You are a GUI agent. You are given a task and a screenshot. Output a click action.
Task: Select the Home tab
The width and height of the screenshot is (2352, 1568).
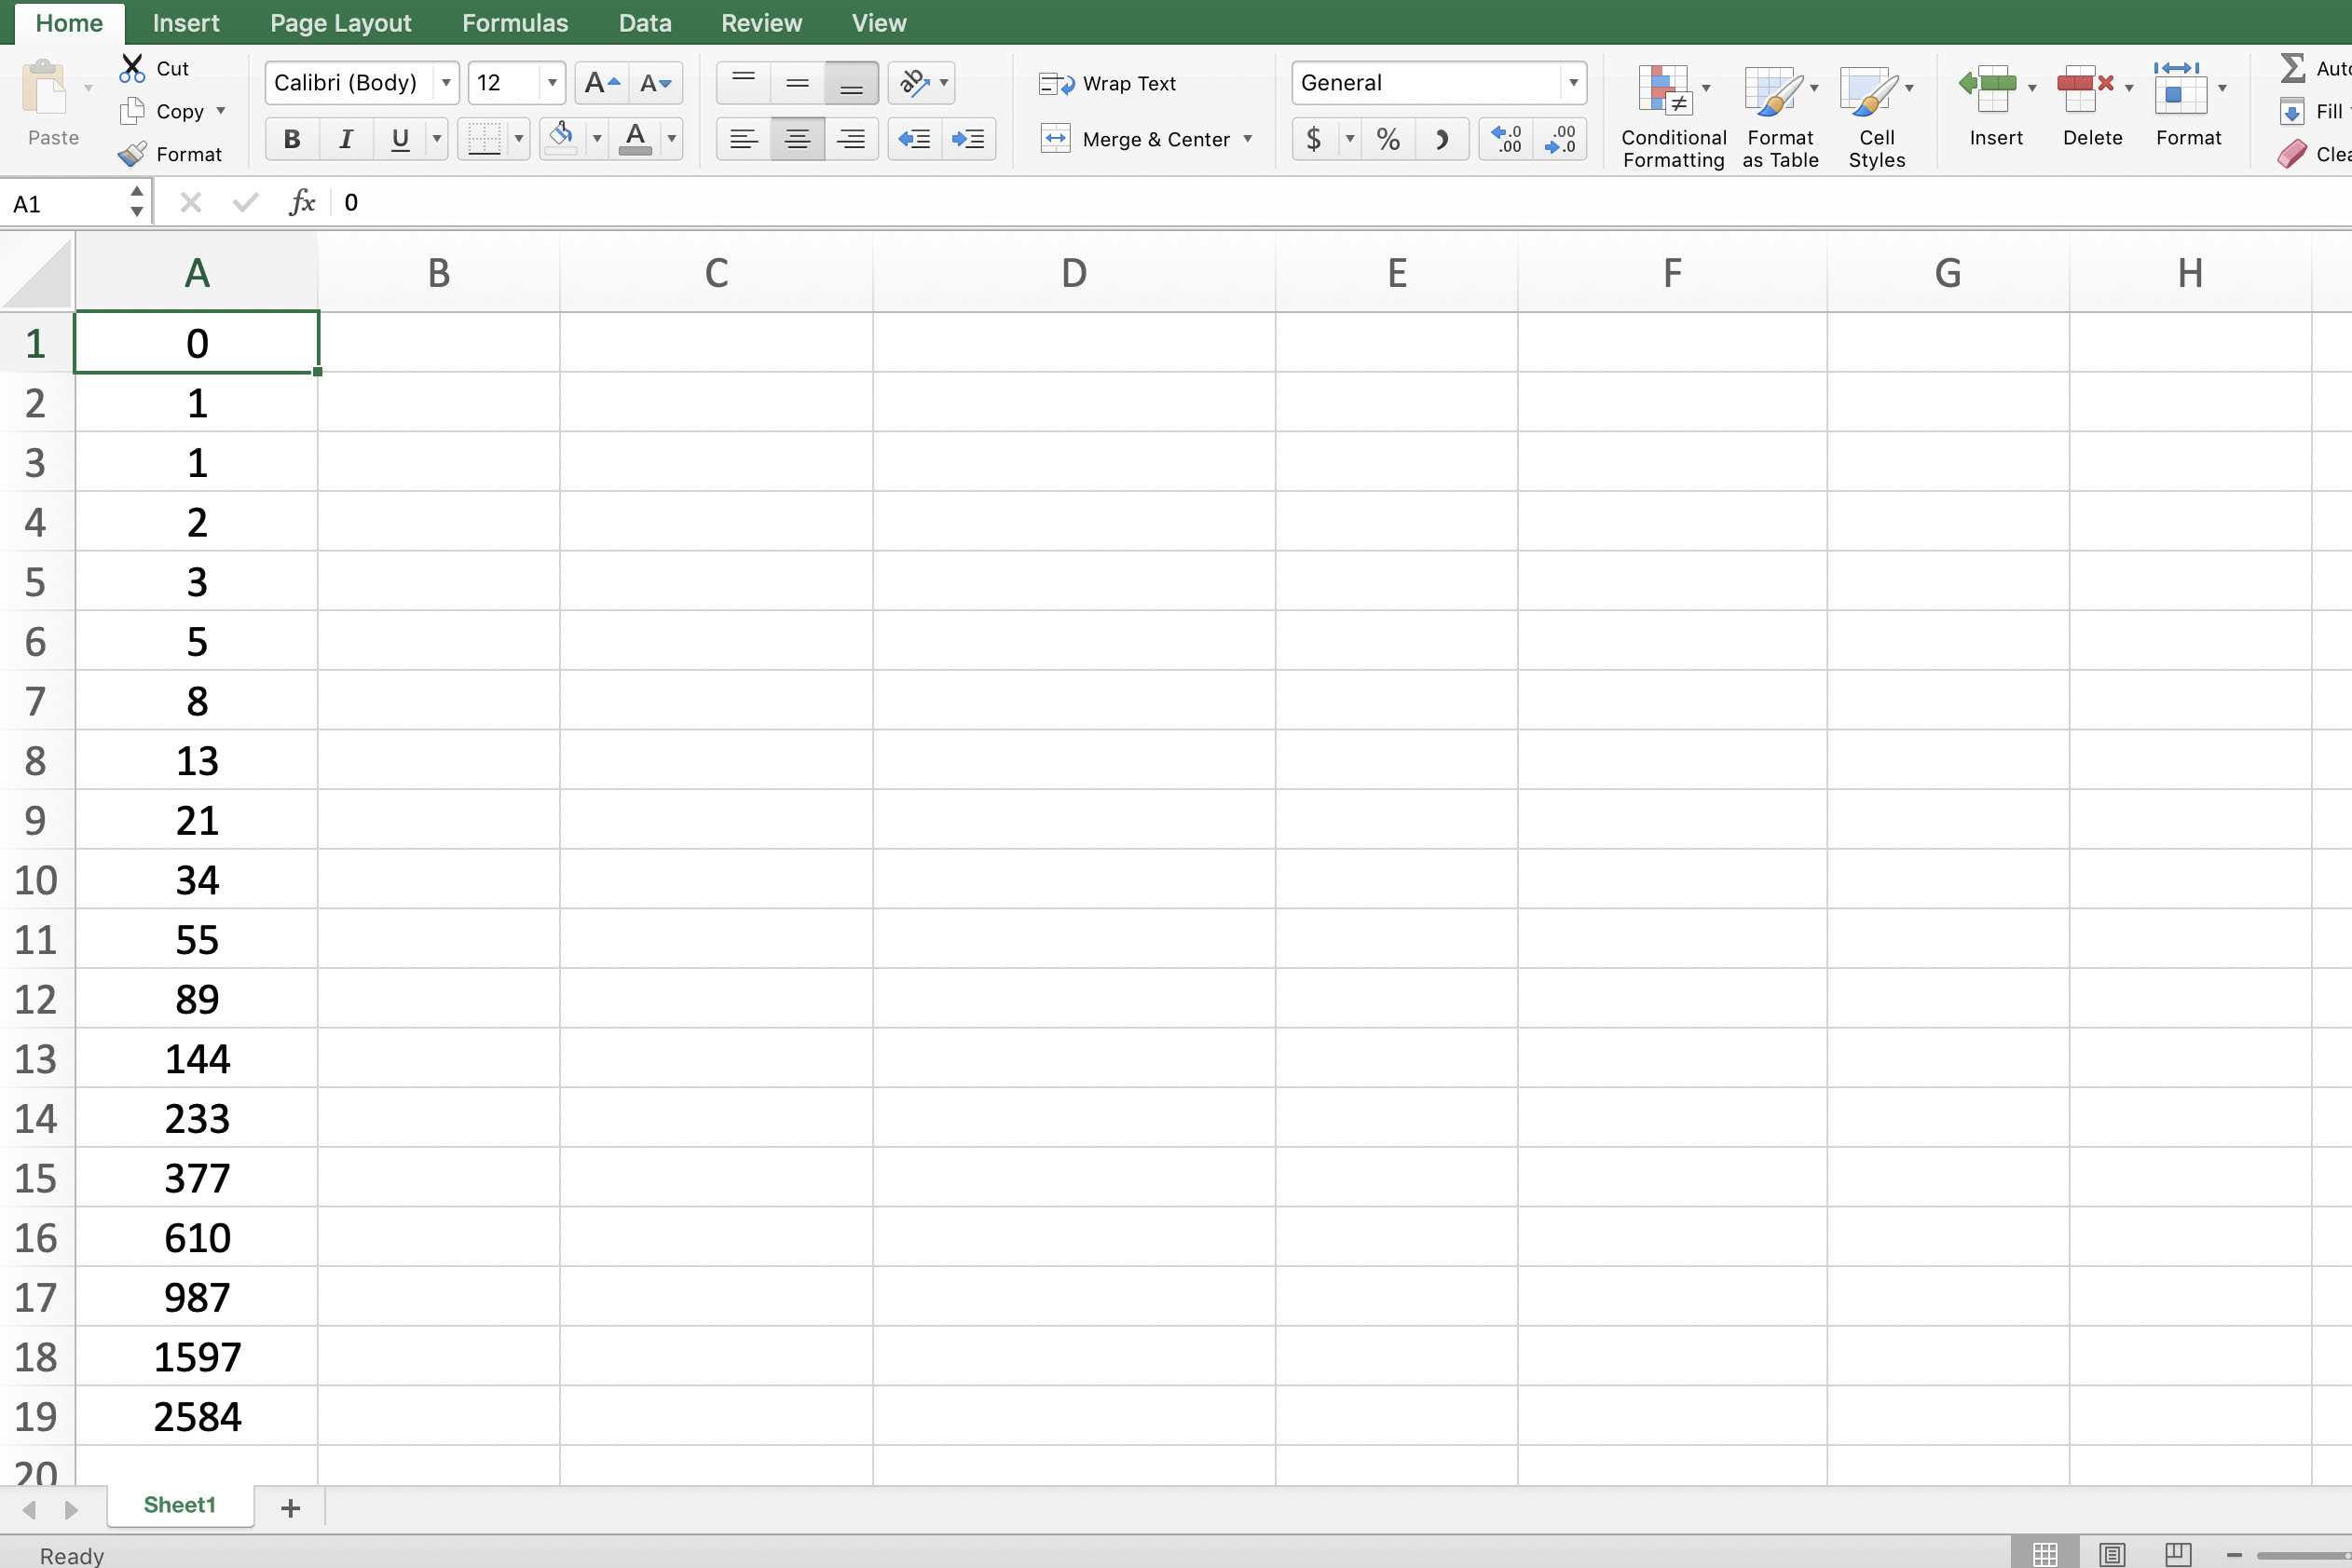68,21
